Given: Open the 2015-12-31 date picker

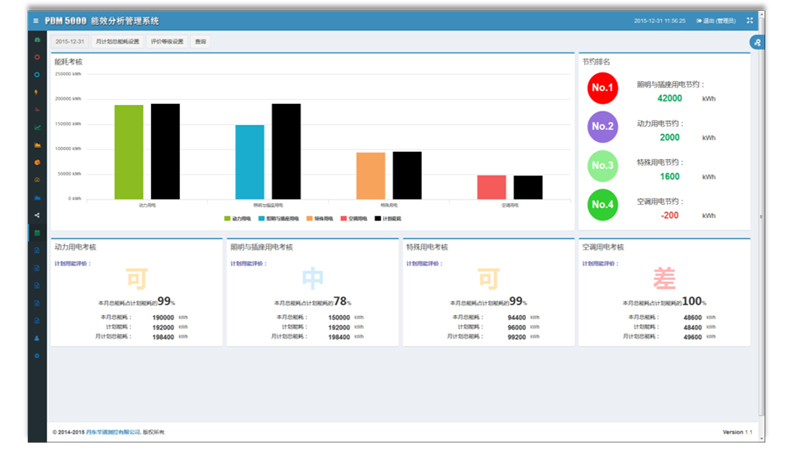Looking at the screenshot, I should (x=69, y=42).
